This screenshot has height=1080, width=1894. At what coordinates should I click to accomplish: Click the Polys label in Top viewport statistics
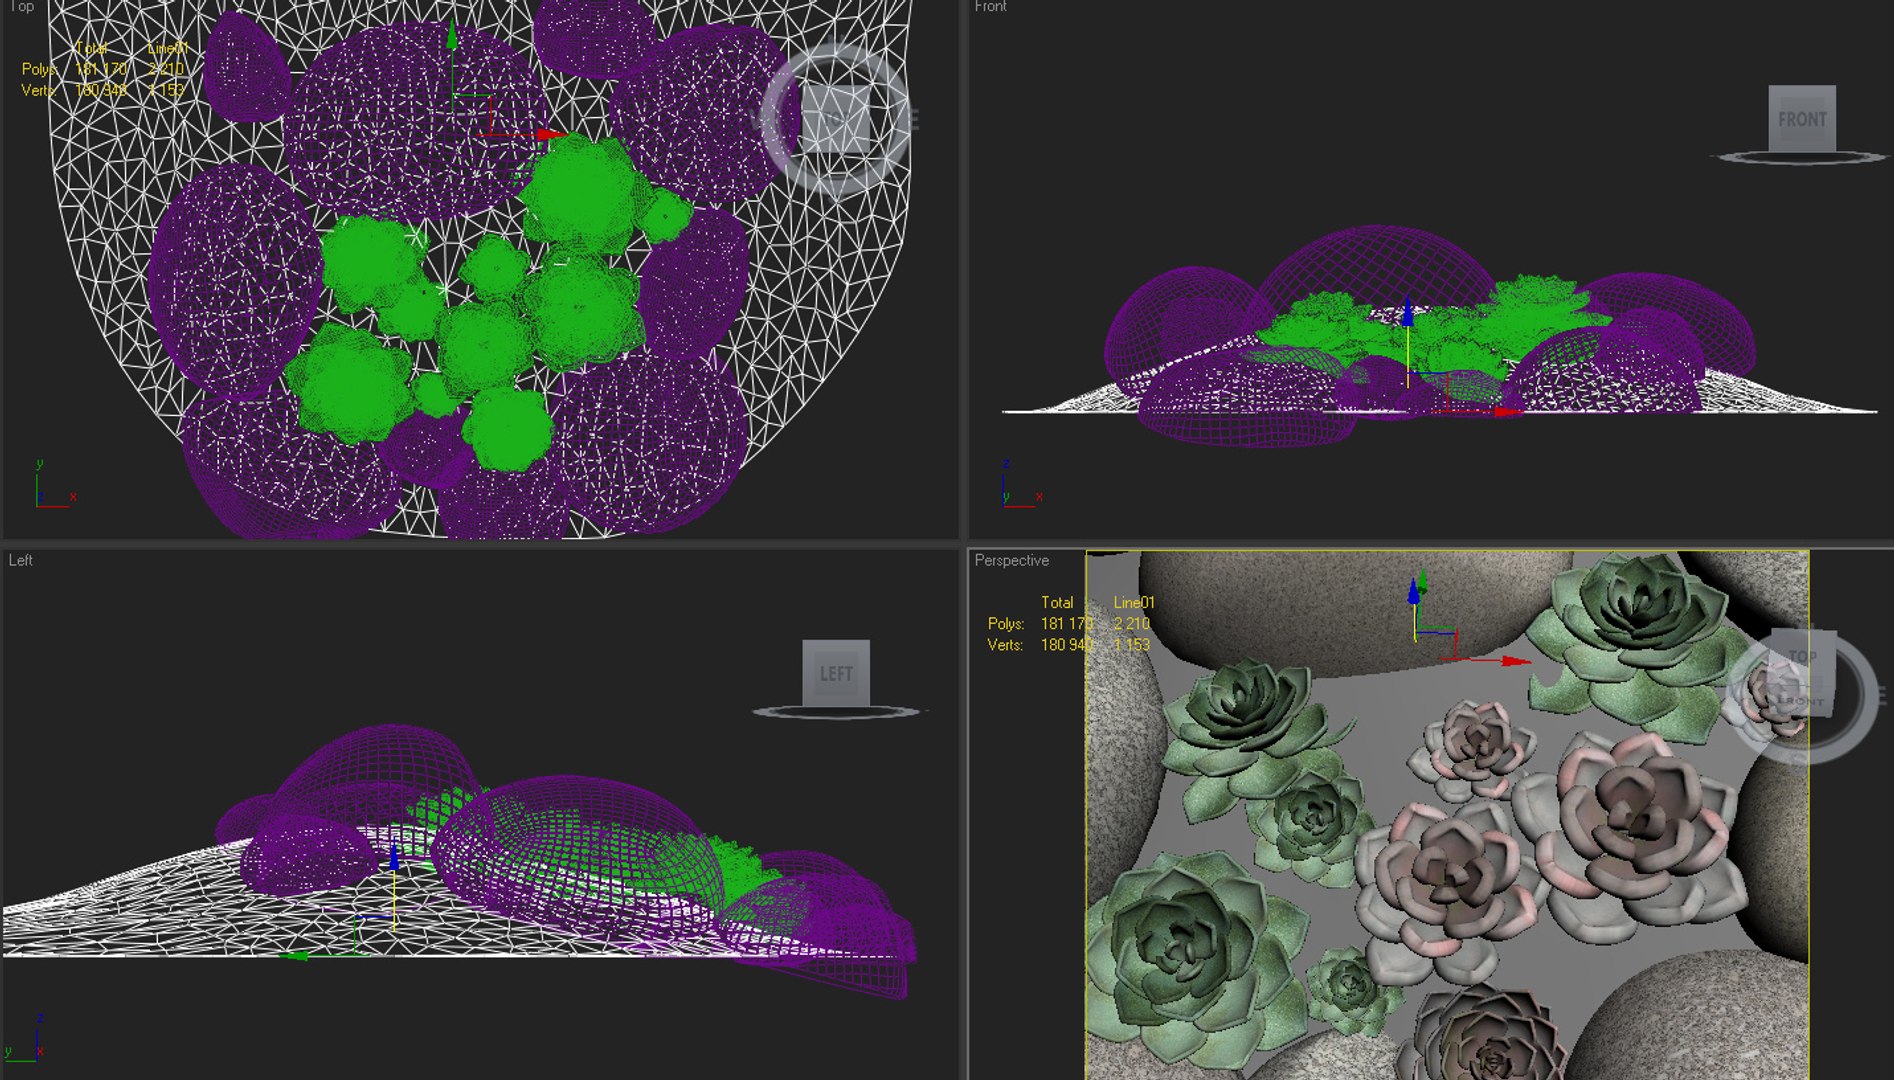(x=40, y=69)
